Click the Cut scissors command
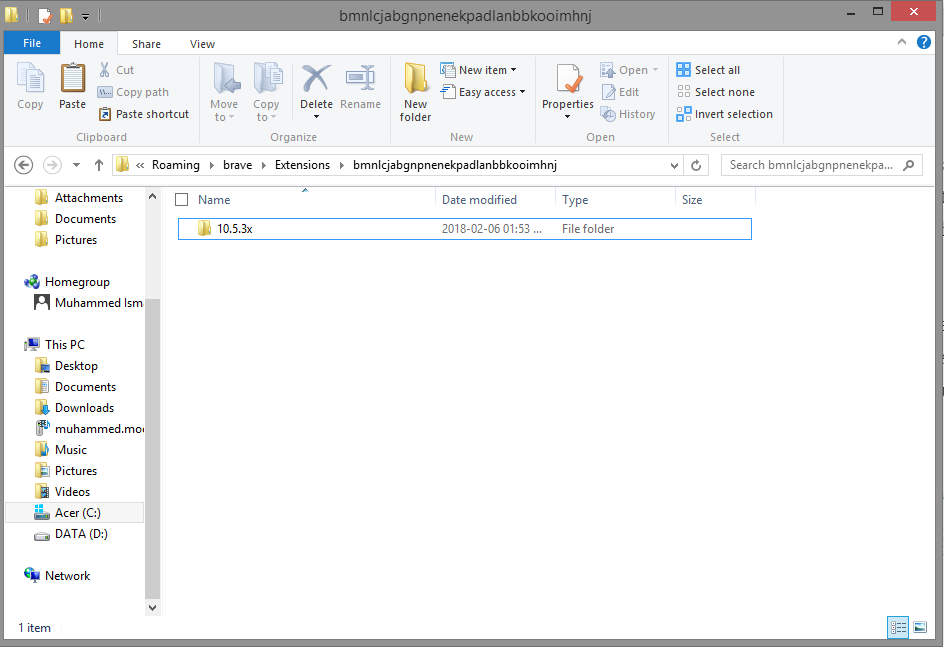The height and width of the screenshot is (647, 944). 116,70
